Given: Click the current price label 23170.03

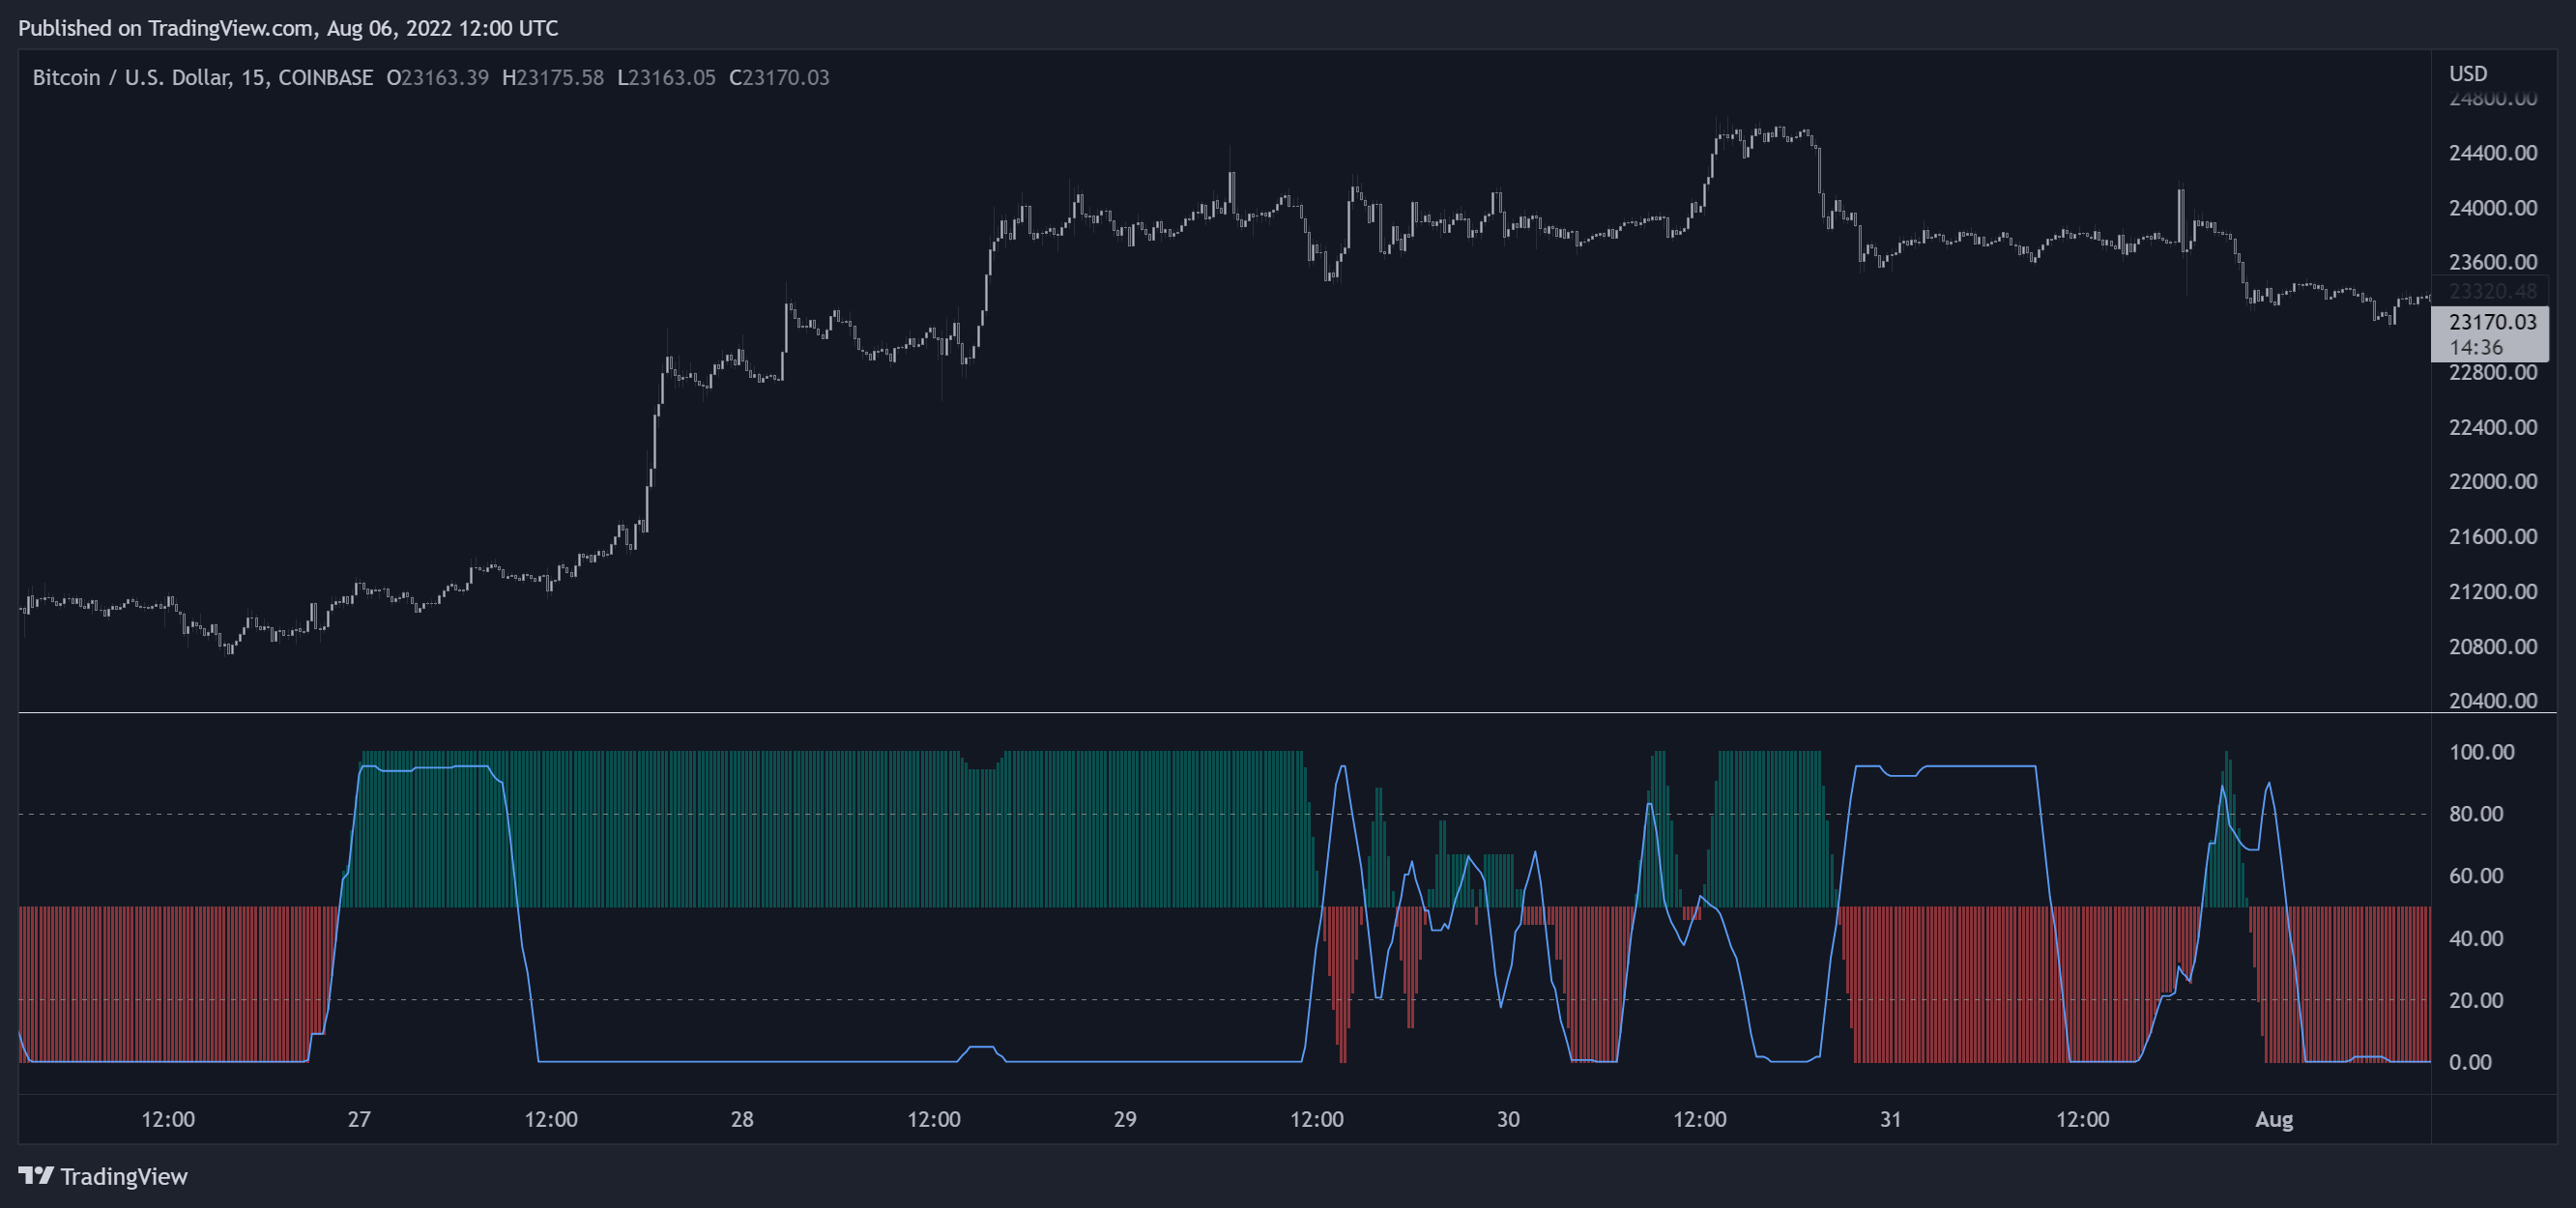Looking at the screenshot, I should (x=2492, y=321).
